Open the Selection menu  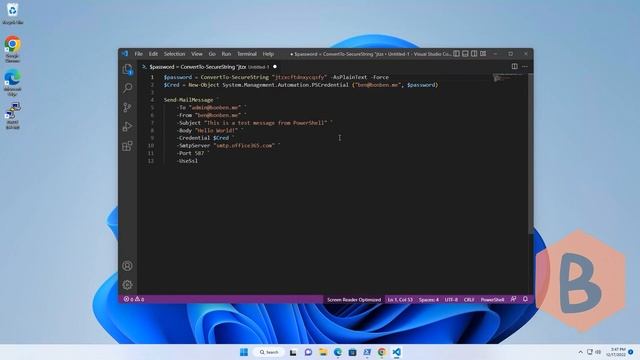tap(174, 54)
